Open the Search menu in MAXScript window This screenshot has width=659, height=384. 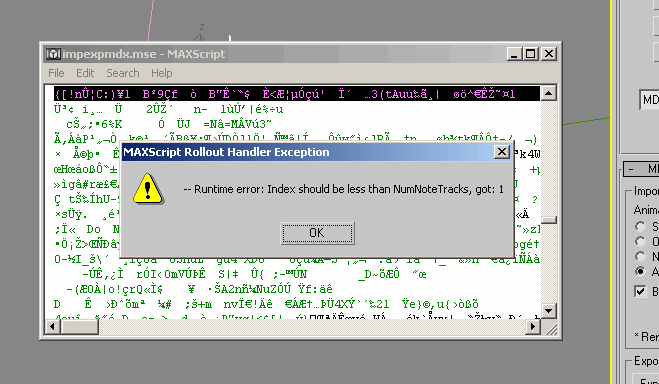coord(123,73)
